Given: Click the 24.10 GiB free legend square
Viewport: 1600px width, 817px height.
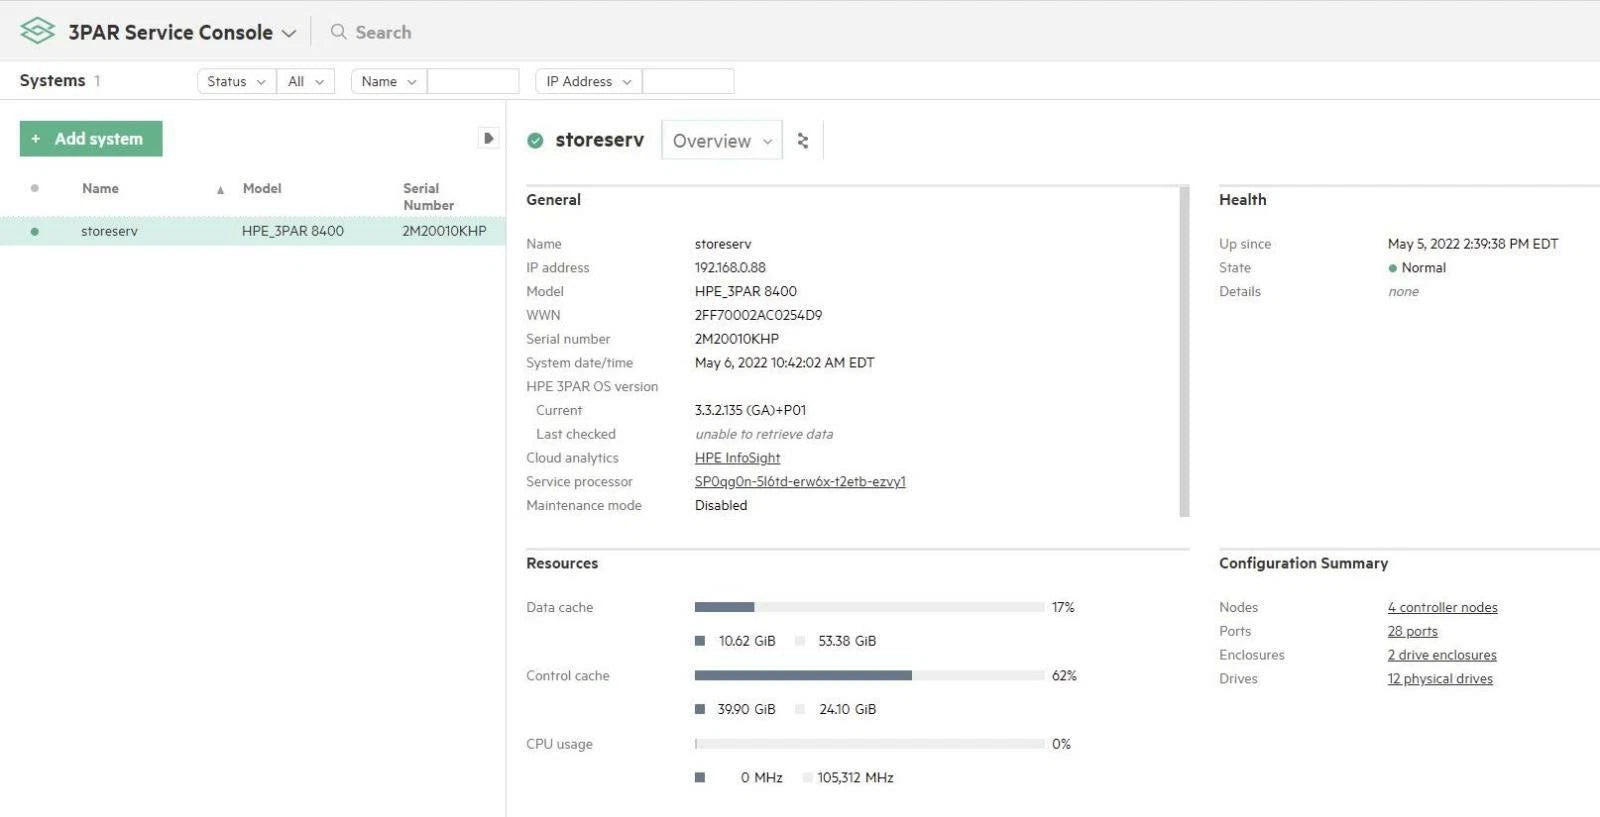Looking at the screenshot, I should coord(800,709).
